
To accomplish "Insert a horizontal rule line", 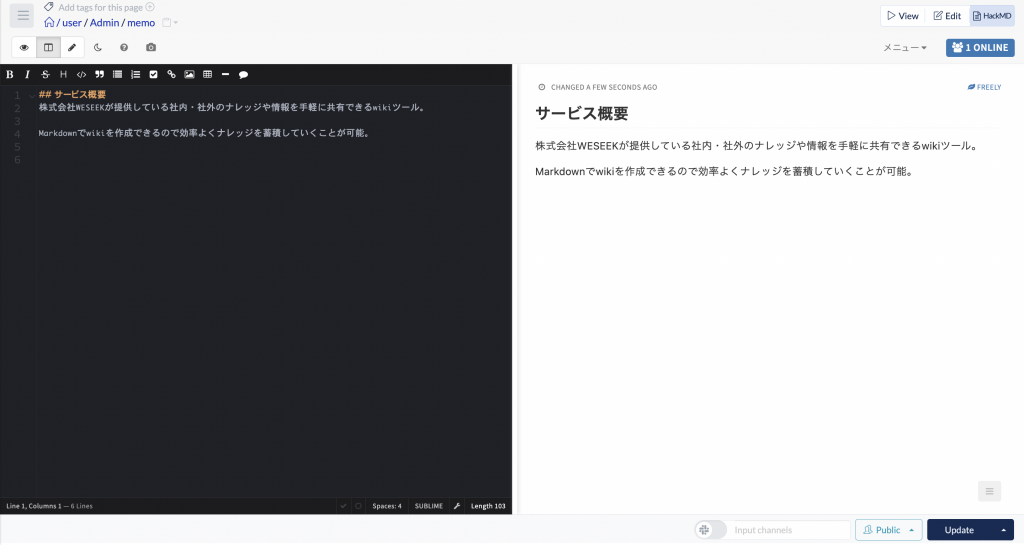I will (x=225, y=74).
